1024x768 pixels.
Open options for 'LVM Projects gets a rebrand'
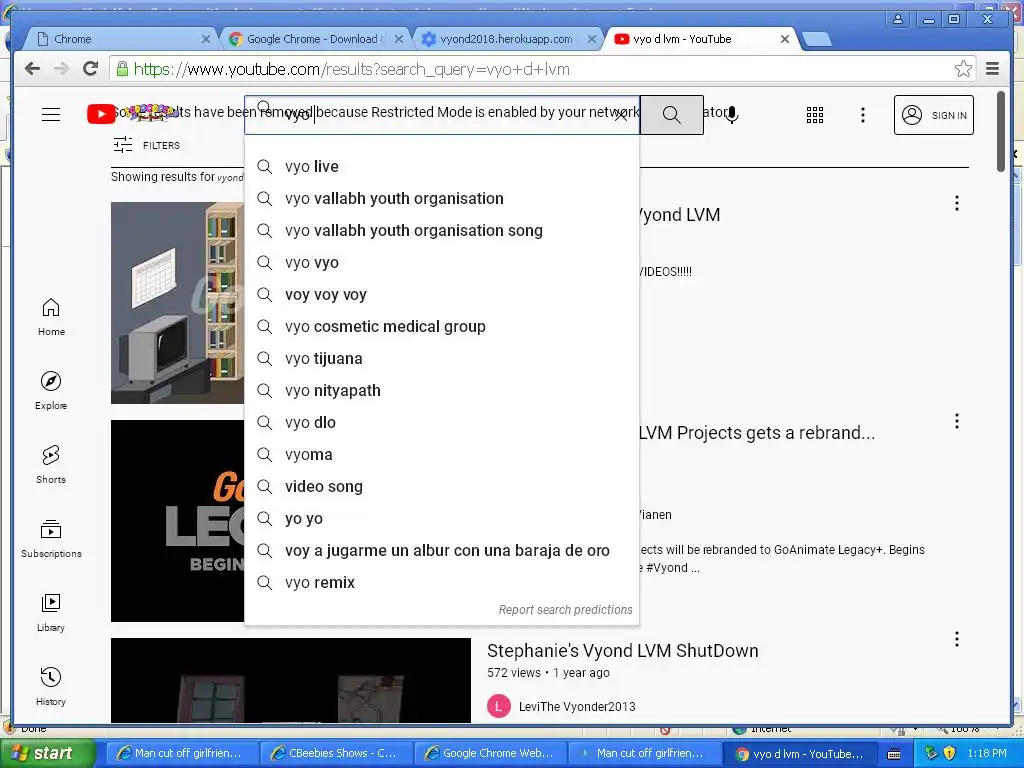[957, 421]
